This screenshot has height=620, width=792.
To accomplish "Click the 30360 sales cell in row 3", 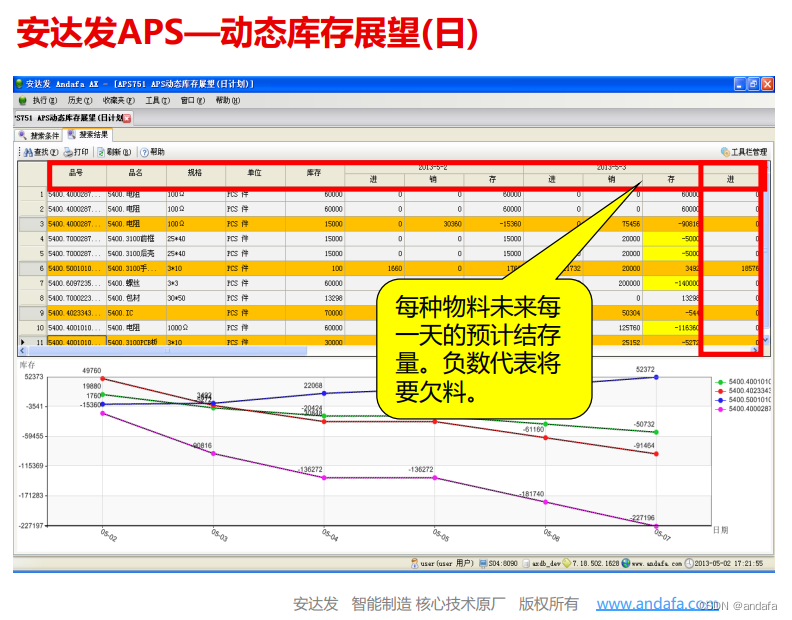I will coord(434,224).
